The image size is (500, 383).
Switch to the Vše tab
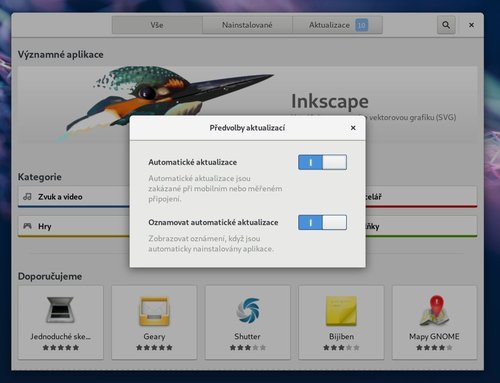coord(157,25)
